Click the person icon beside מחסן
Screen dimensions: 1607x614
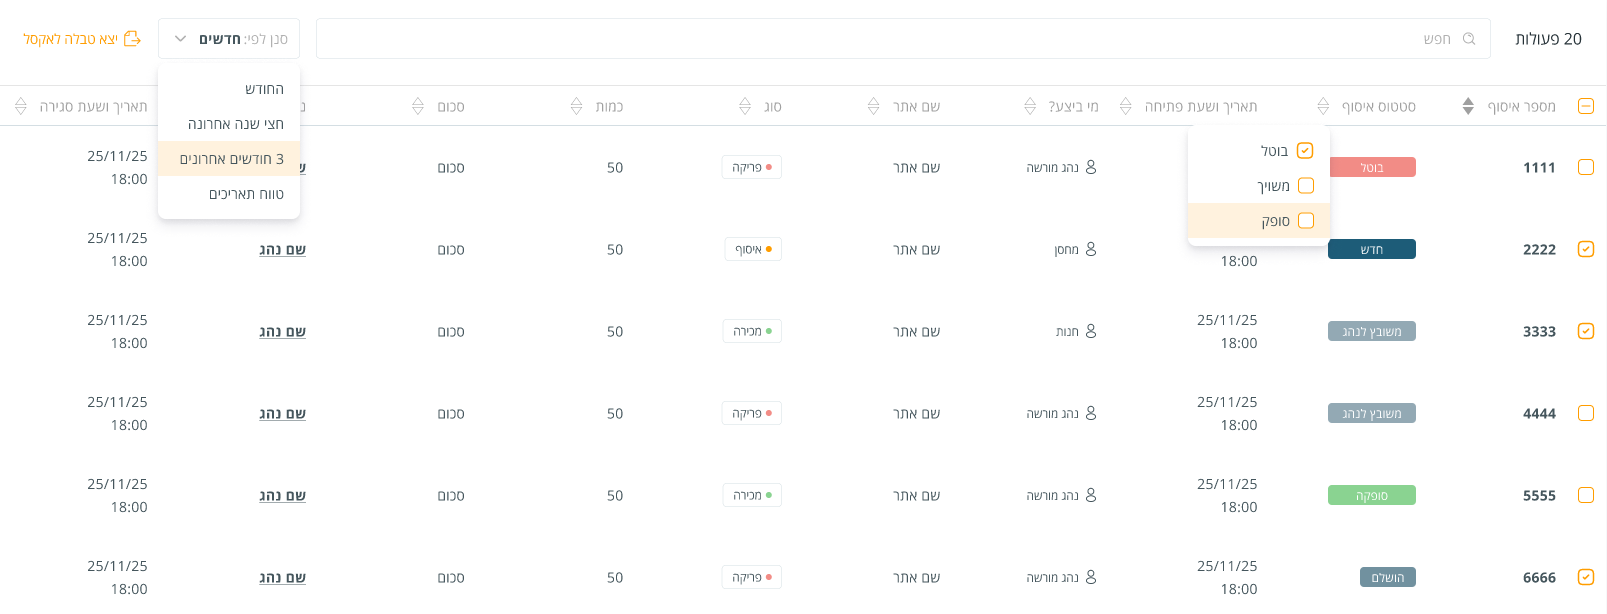click(1091, 249)
